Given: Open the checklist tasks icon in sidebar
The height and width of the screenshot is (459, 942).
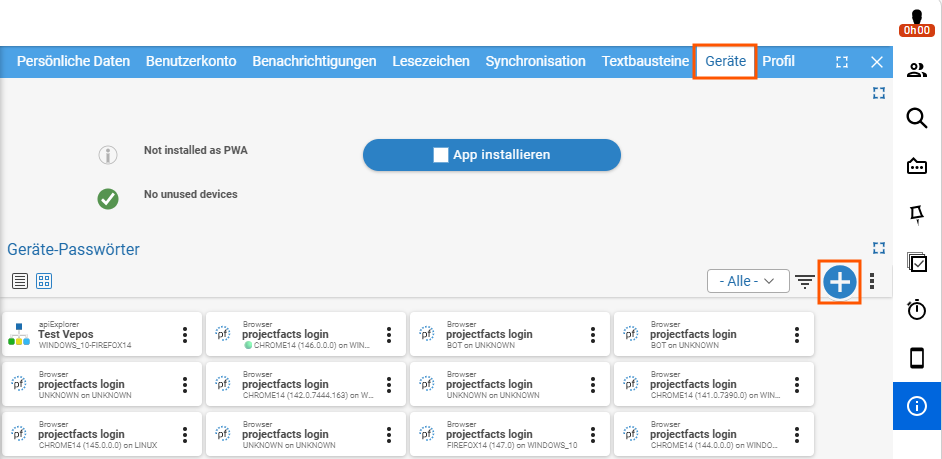Looking at the screenshot, I should tap(916, 261).
